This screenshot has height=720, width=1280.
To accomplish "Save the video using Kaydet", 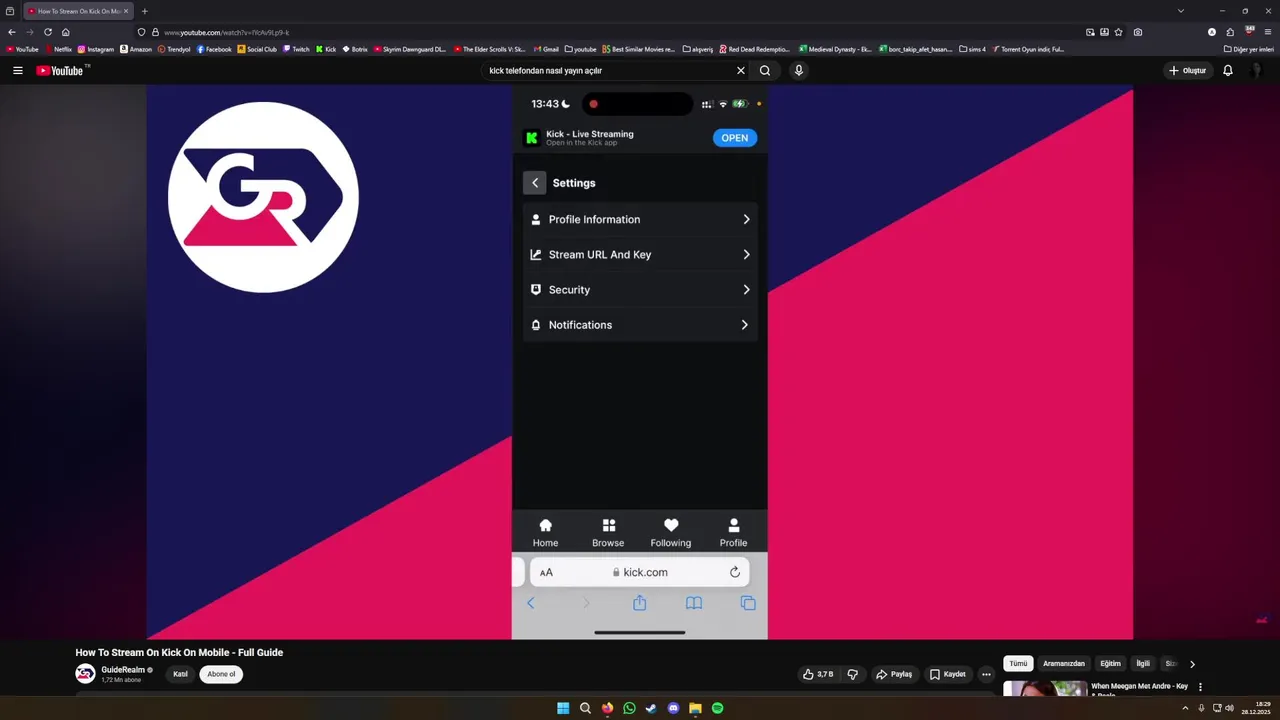I will pyautogui.click(x=948, y=674).
